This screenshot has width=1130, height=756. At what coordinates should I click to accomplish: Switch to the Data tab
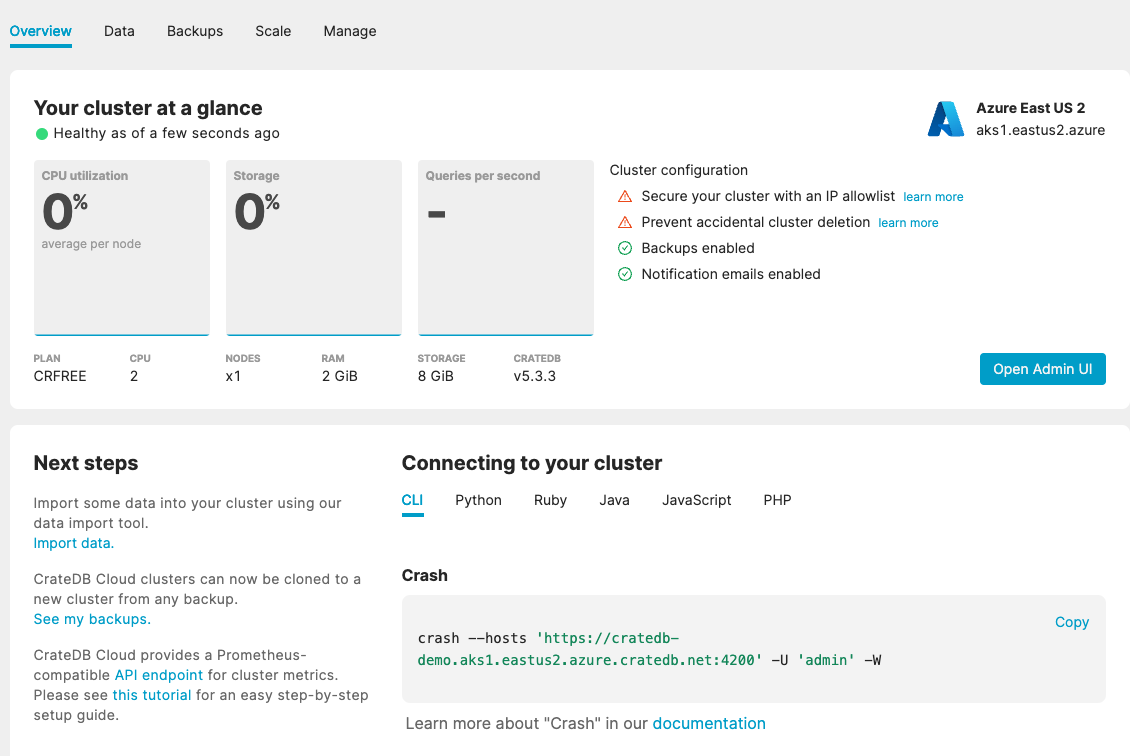(119, 31)
